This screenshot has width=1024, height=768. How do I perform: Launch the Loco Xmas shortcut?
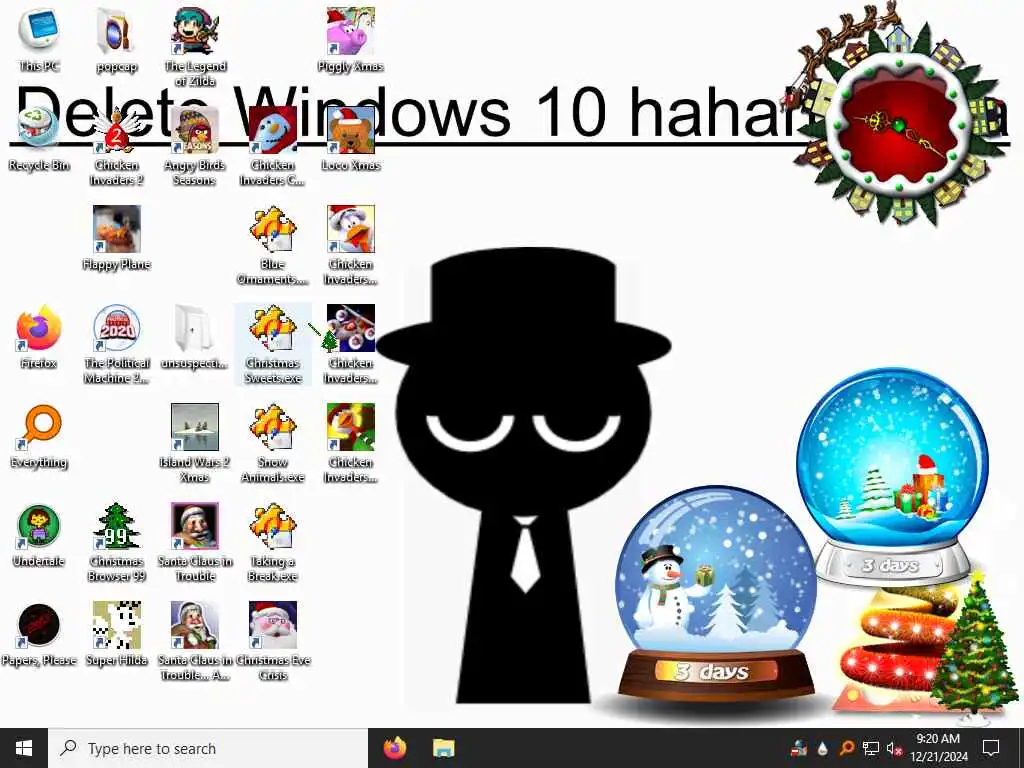coord(351,138)
